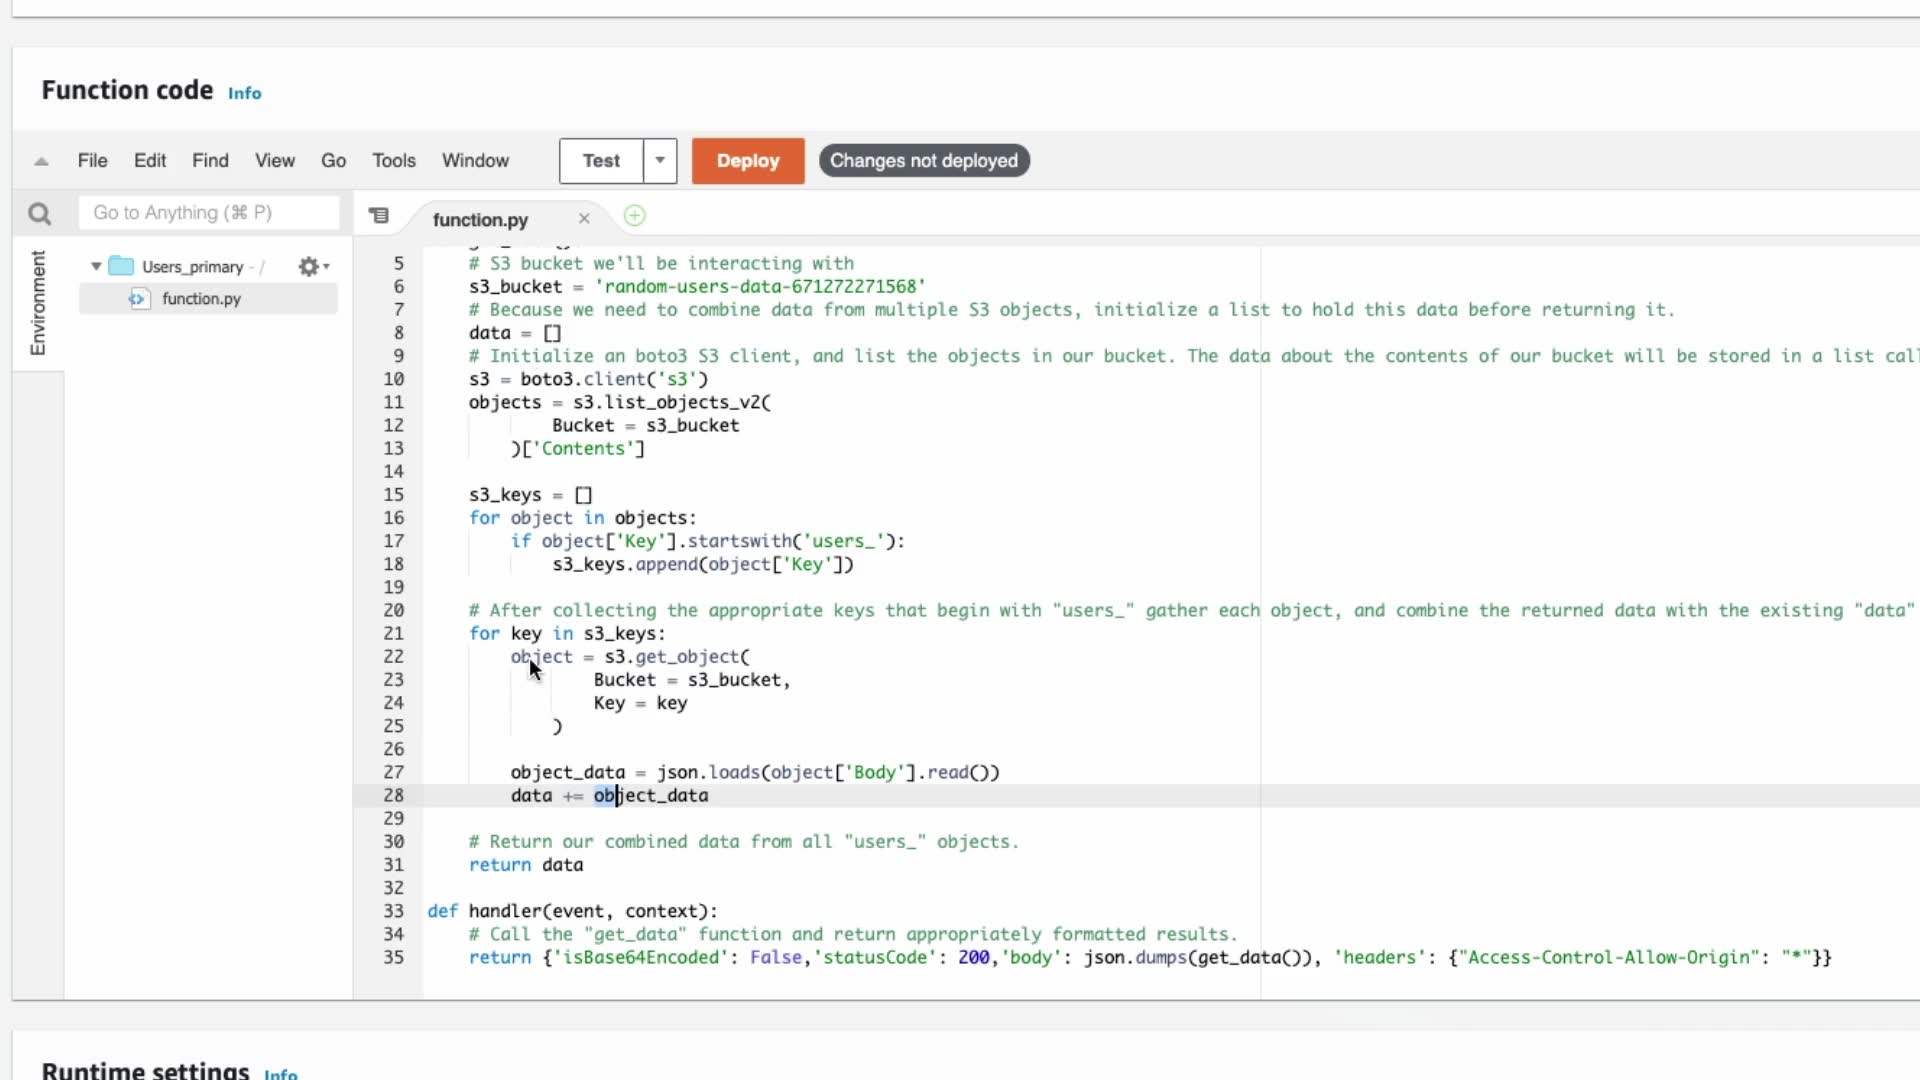This screenshot has height=1080, width=1920.
Task: Open Function code Info link
Action: point(244,93)
